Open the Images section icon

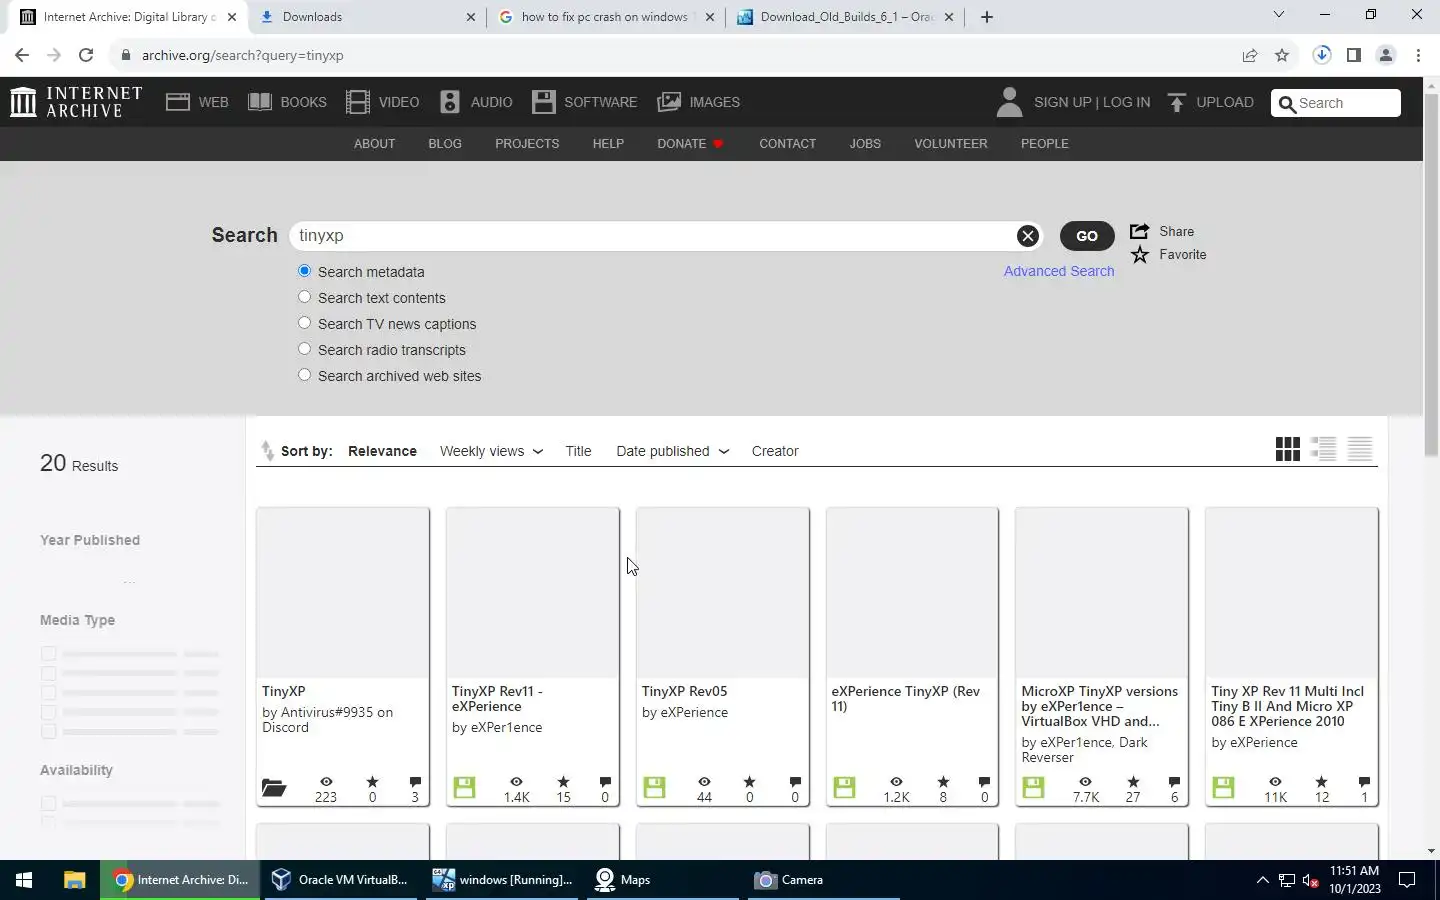(x=669, y=102)
